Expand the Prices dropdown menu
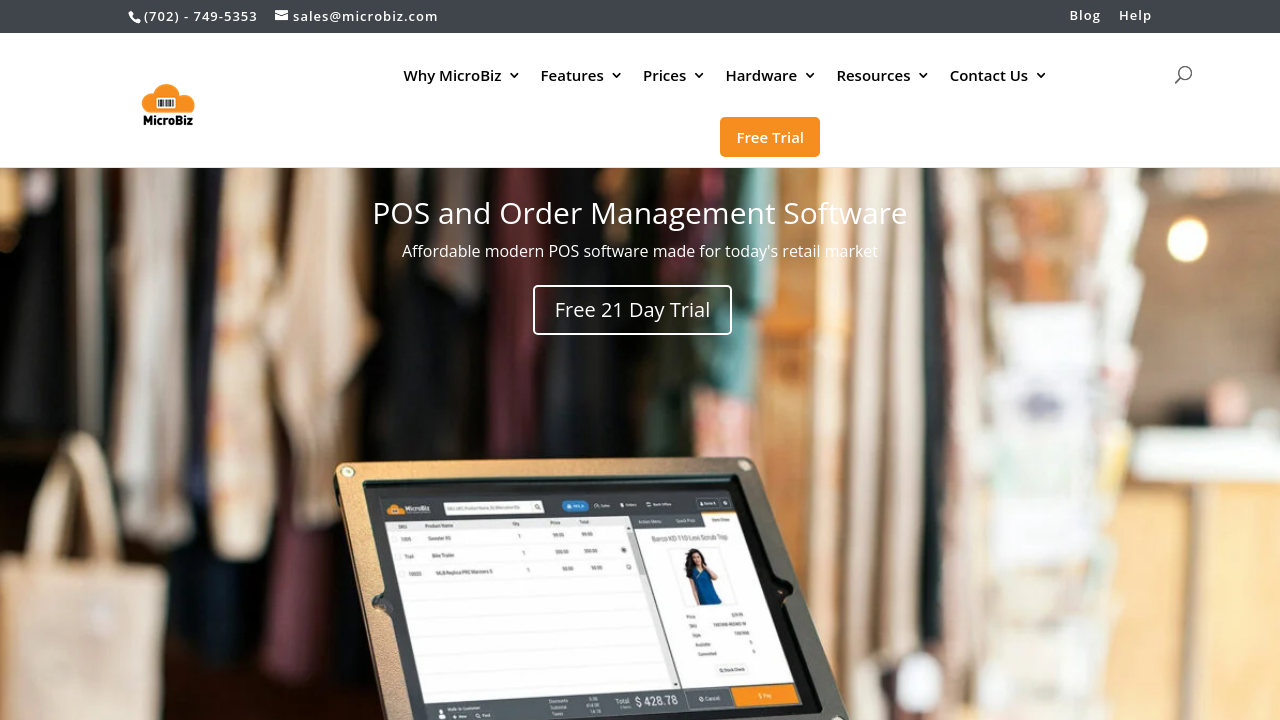This screenshot has height=720, width=1280. click(673, 75)
